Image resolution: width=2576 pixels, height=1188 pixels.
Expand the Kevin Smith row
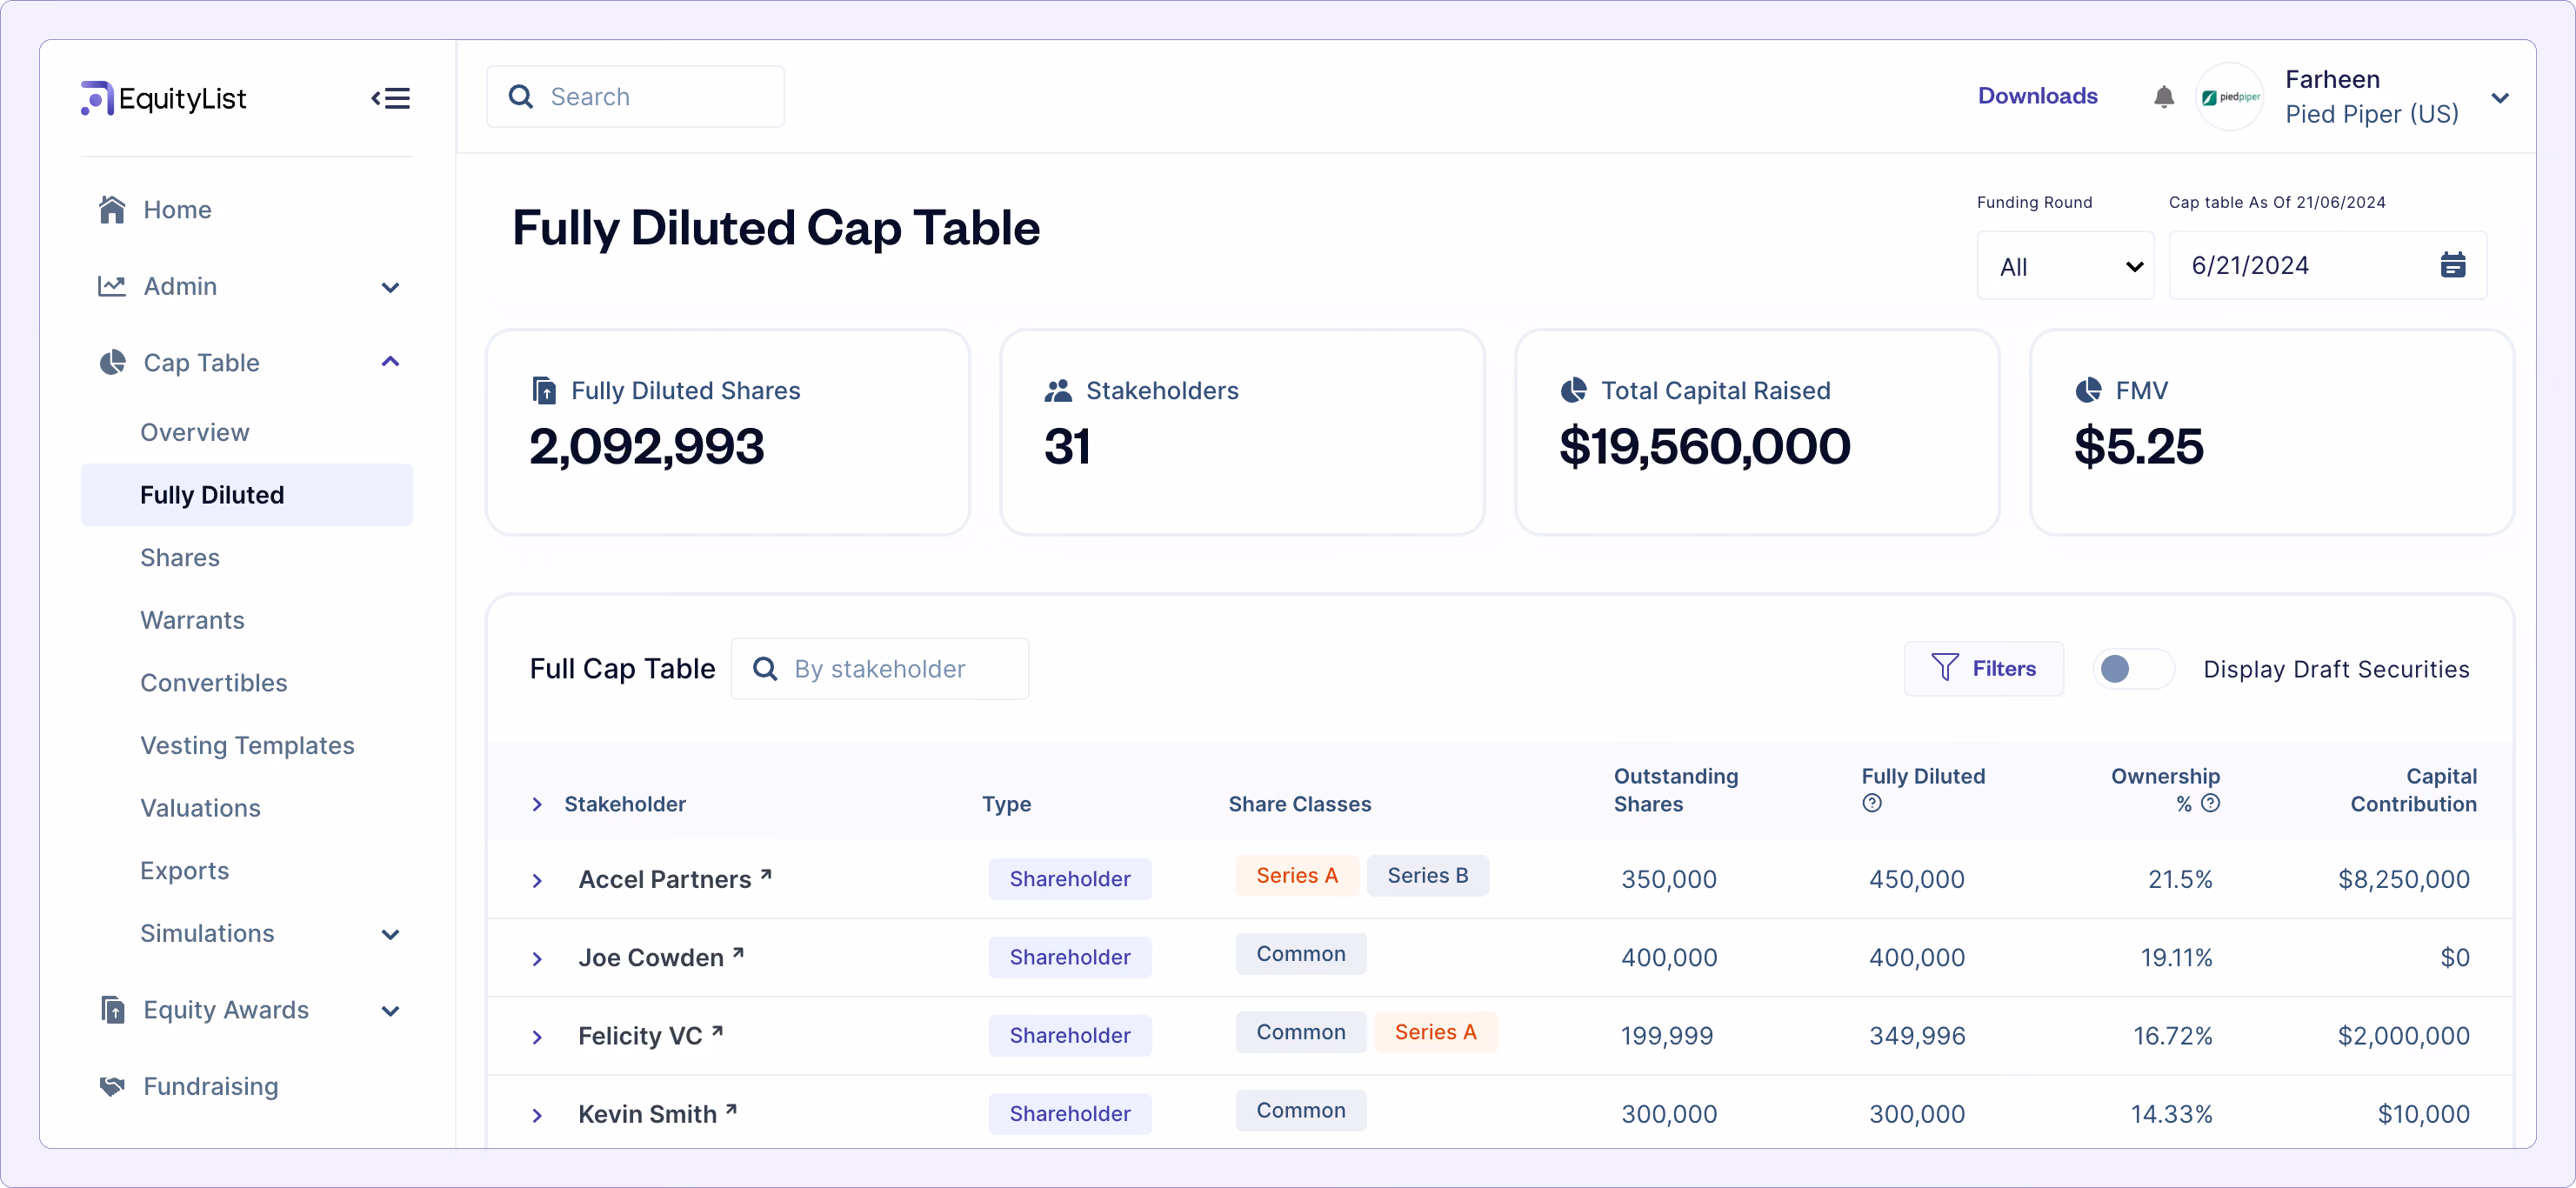point(537,1115)
